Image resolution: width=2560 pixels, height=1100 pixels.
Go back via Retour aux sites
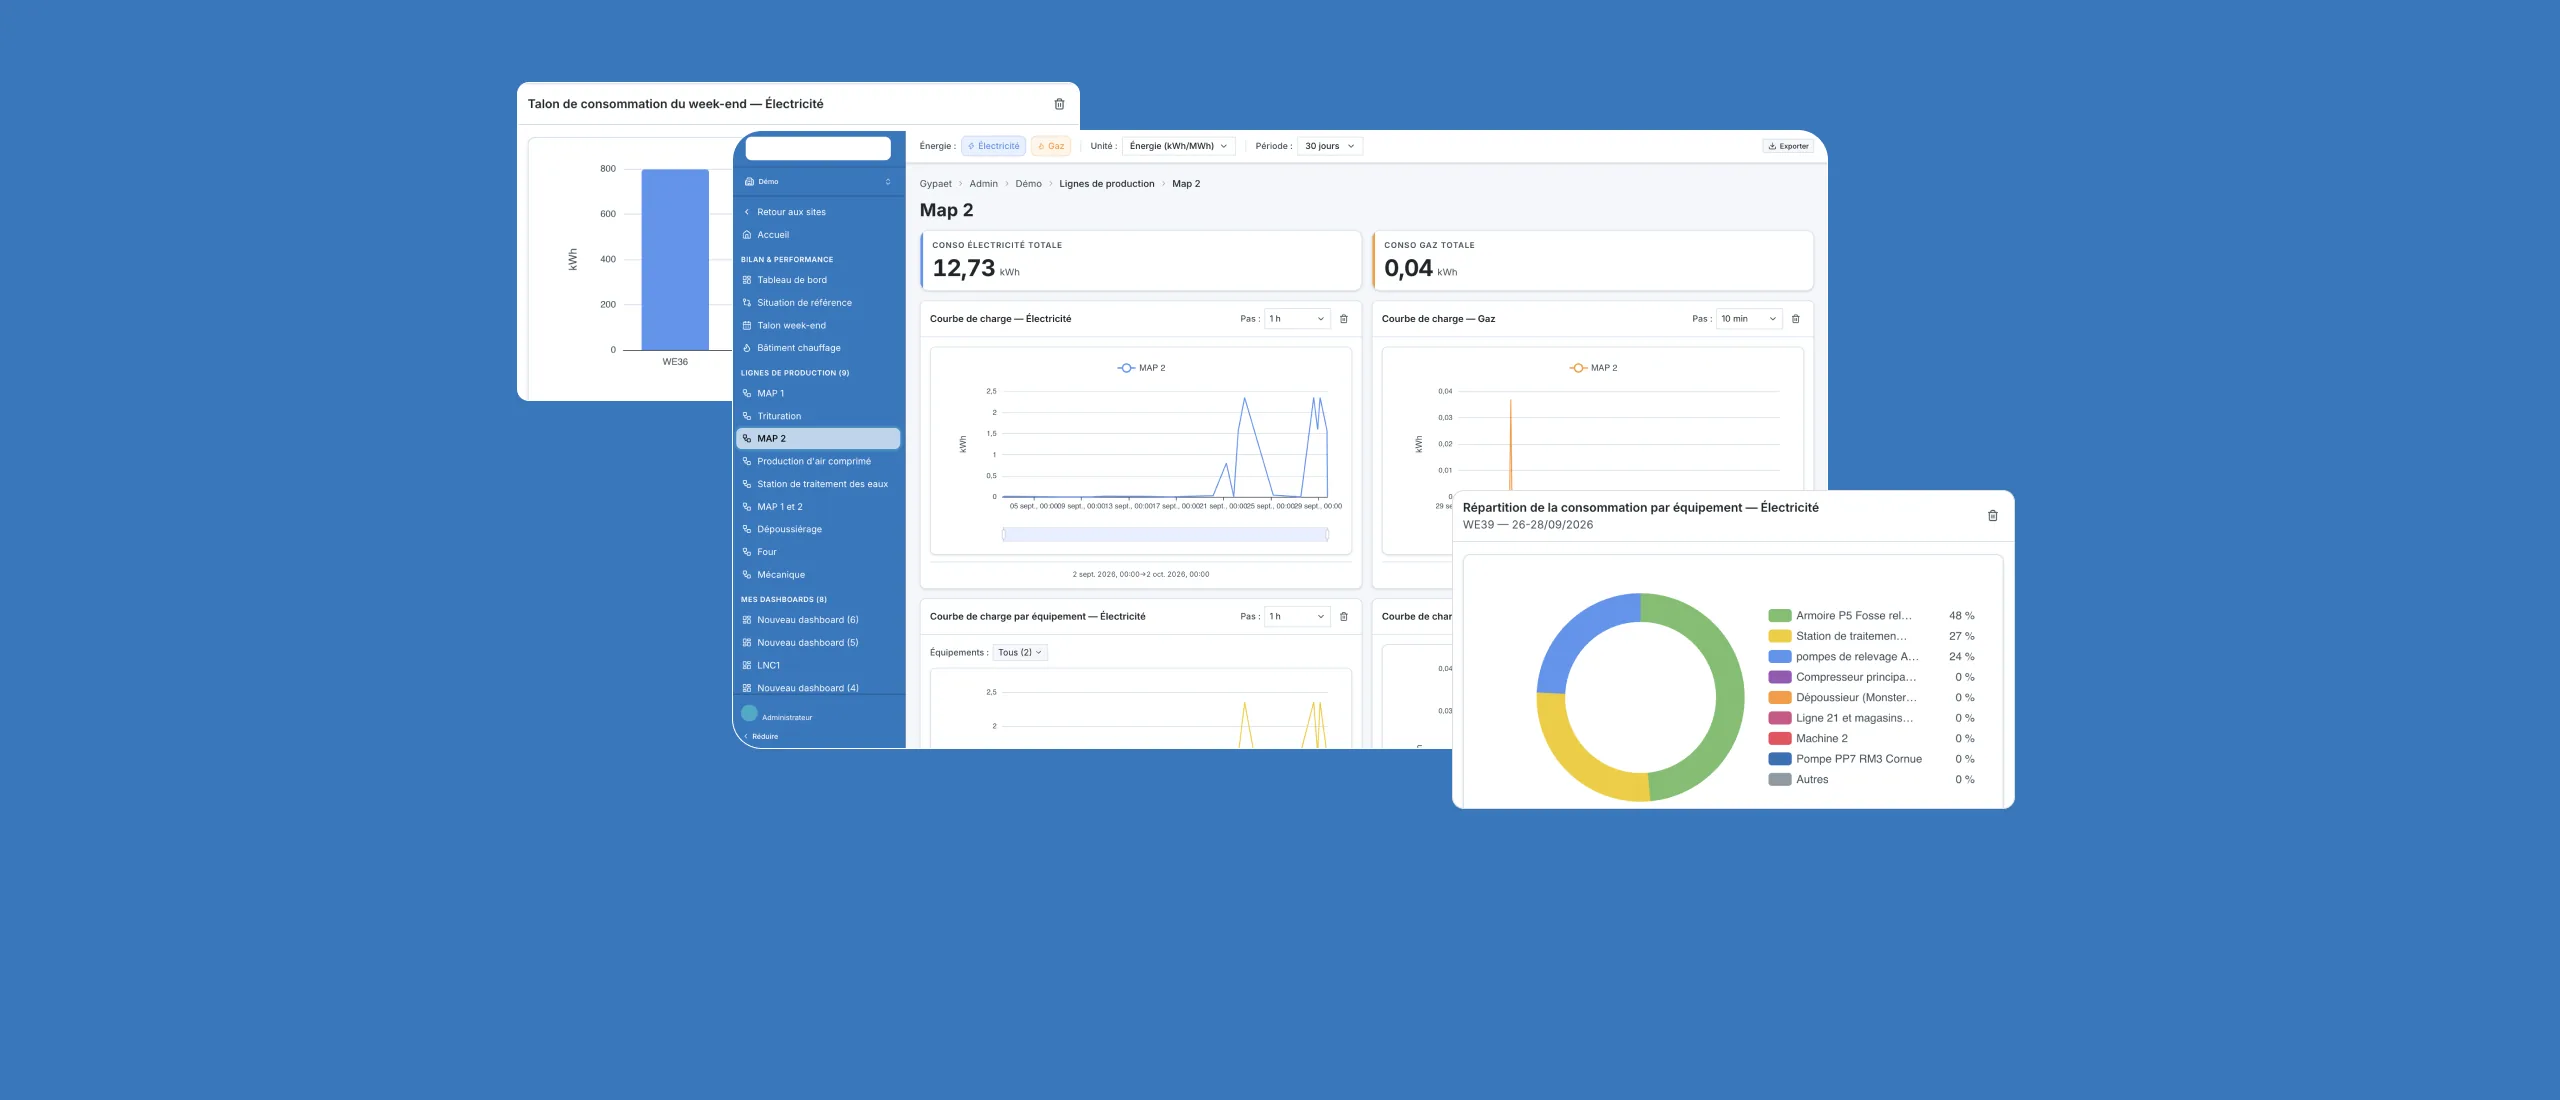(x=818, y=212)
